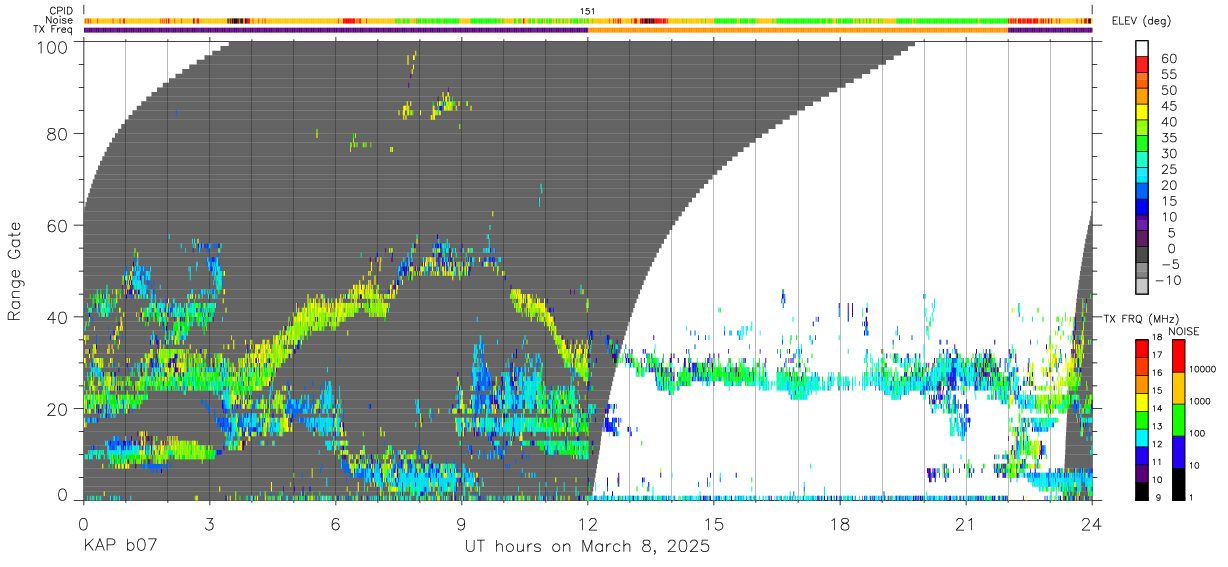The image size is (1228, 567).
Task: Click the 14 value on frequency legend
Action: coord(1156,409)
